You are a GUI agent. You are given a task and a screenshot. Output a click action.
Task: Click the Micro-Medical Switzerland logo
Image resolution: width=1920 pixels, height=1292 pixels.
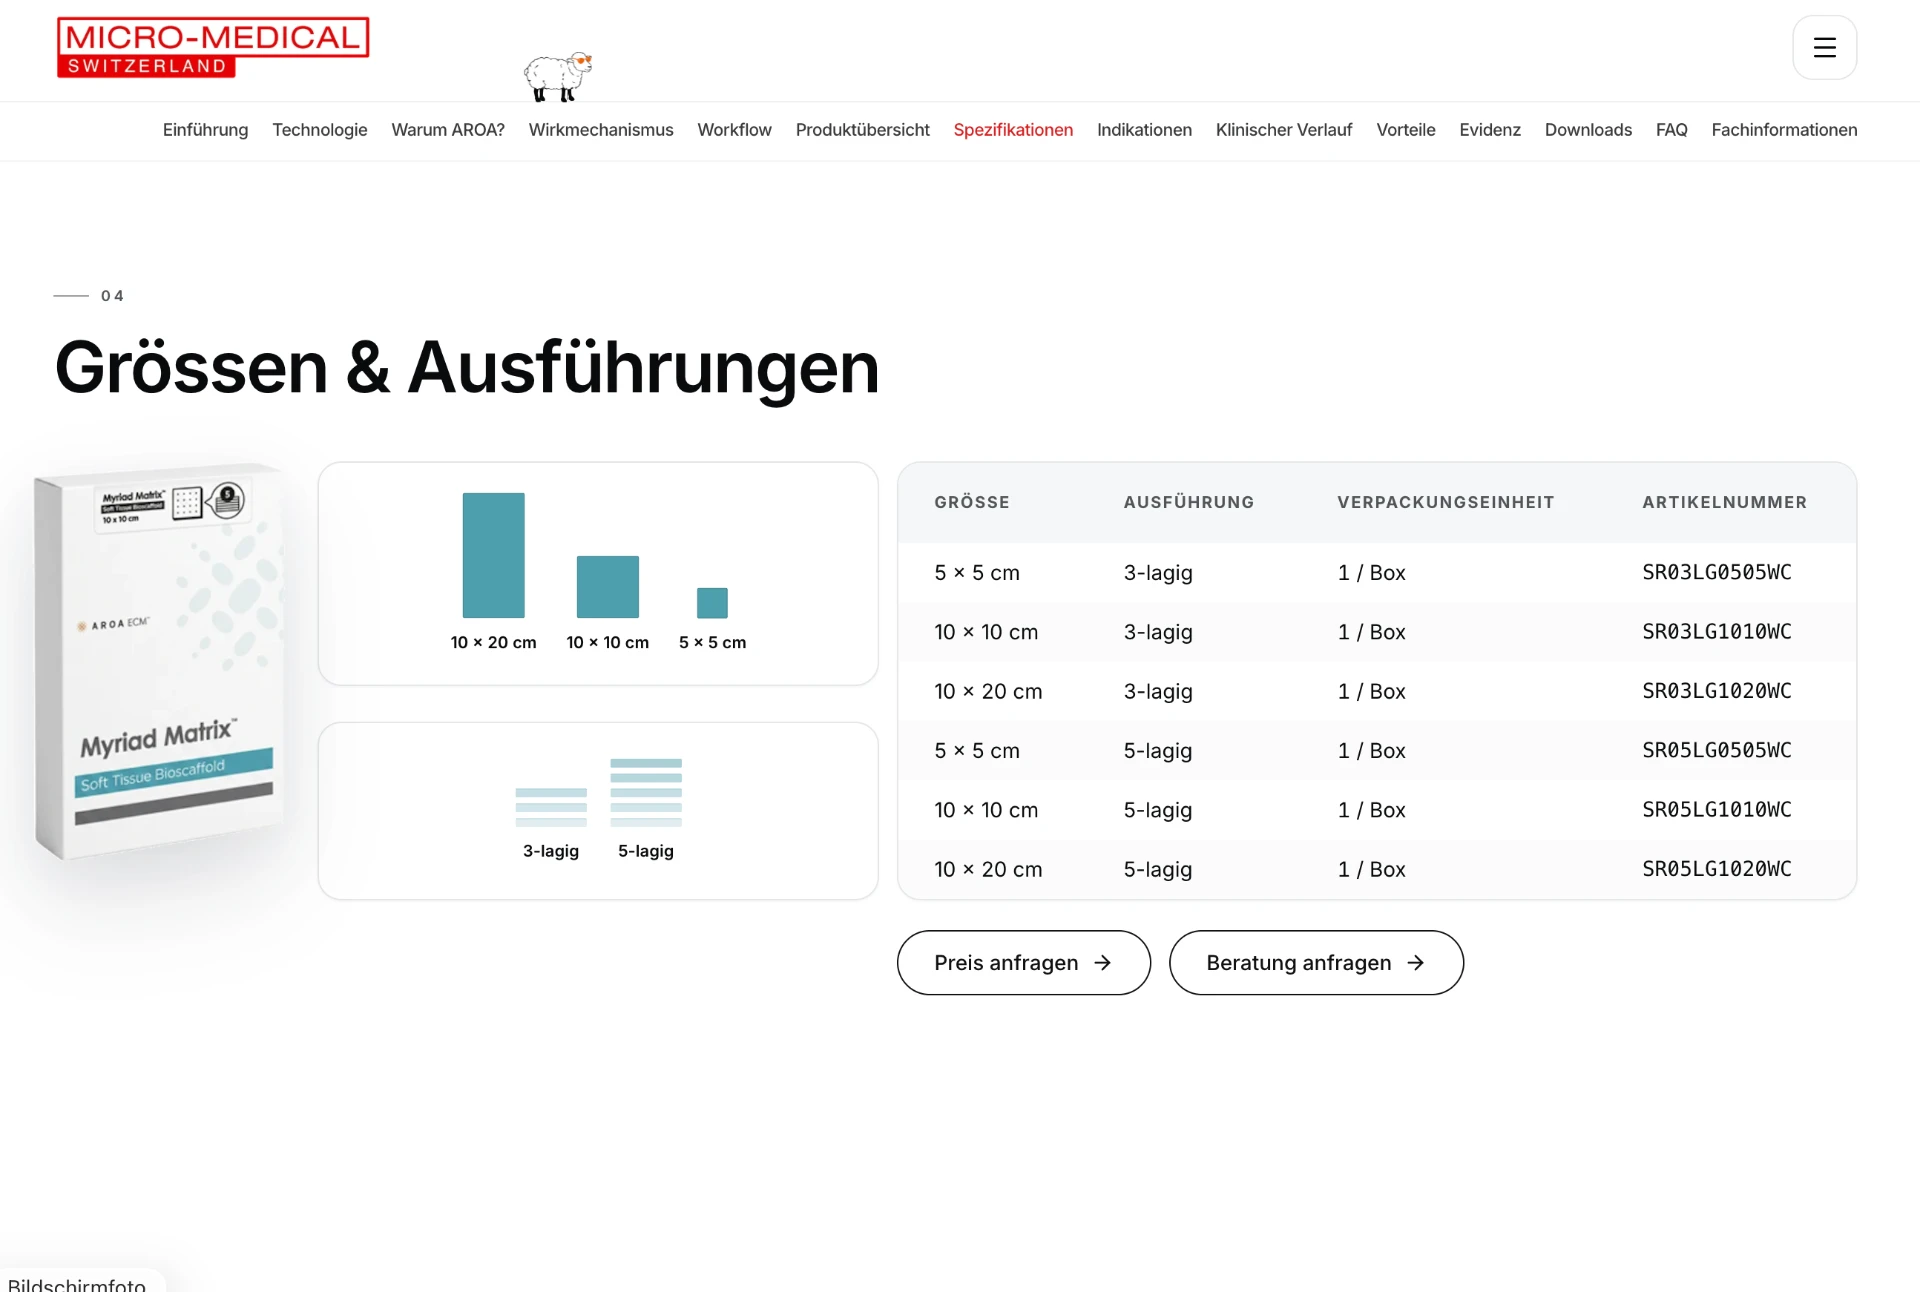(x=213, y=47)
